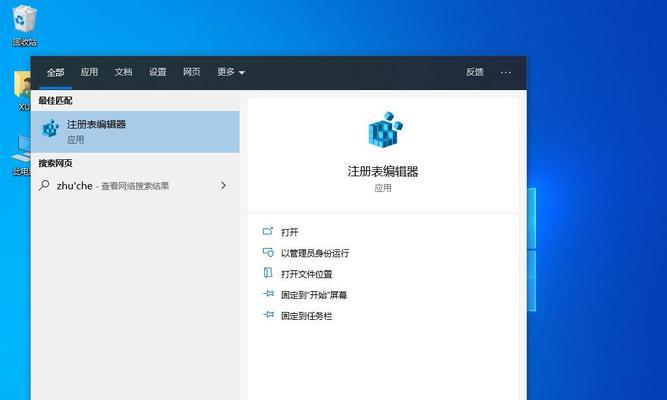Viewport: 667px width, 400px height.
Task: Switch to the 全部 tab
Action: [55, 72]
